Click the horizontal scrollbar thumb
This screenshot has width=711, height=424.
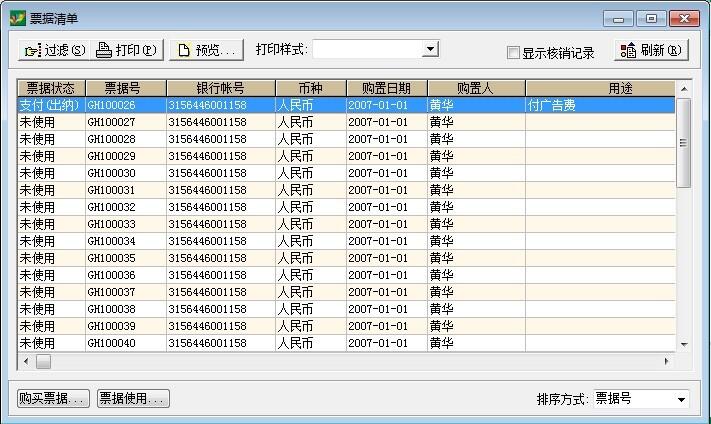pyautogui.click(x=43, y=361)
